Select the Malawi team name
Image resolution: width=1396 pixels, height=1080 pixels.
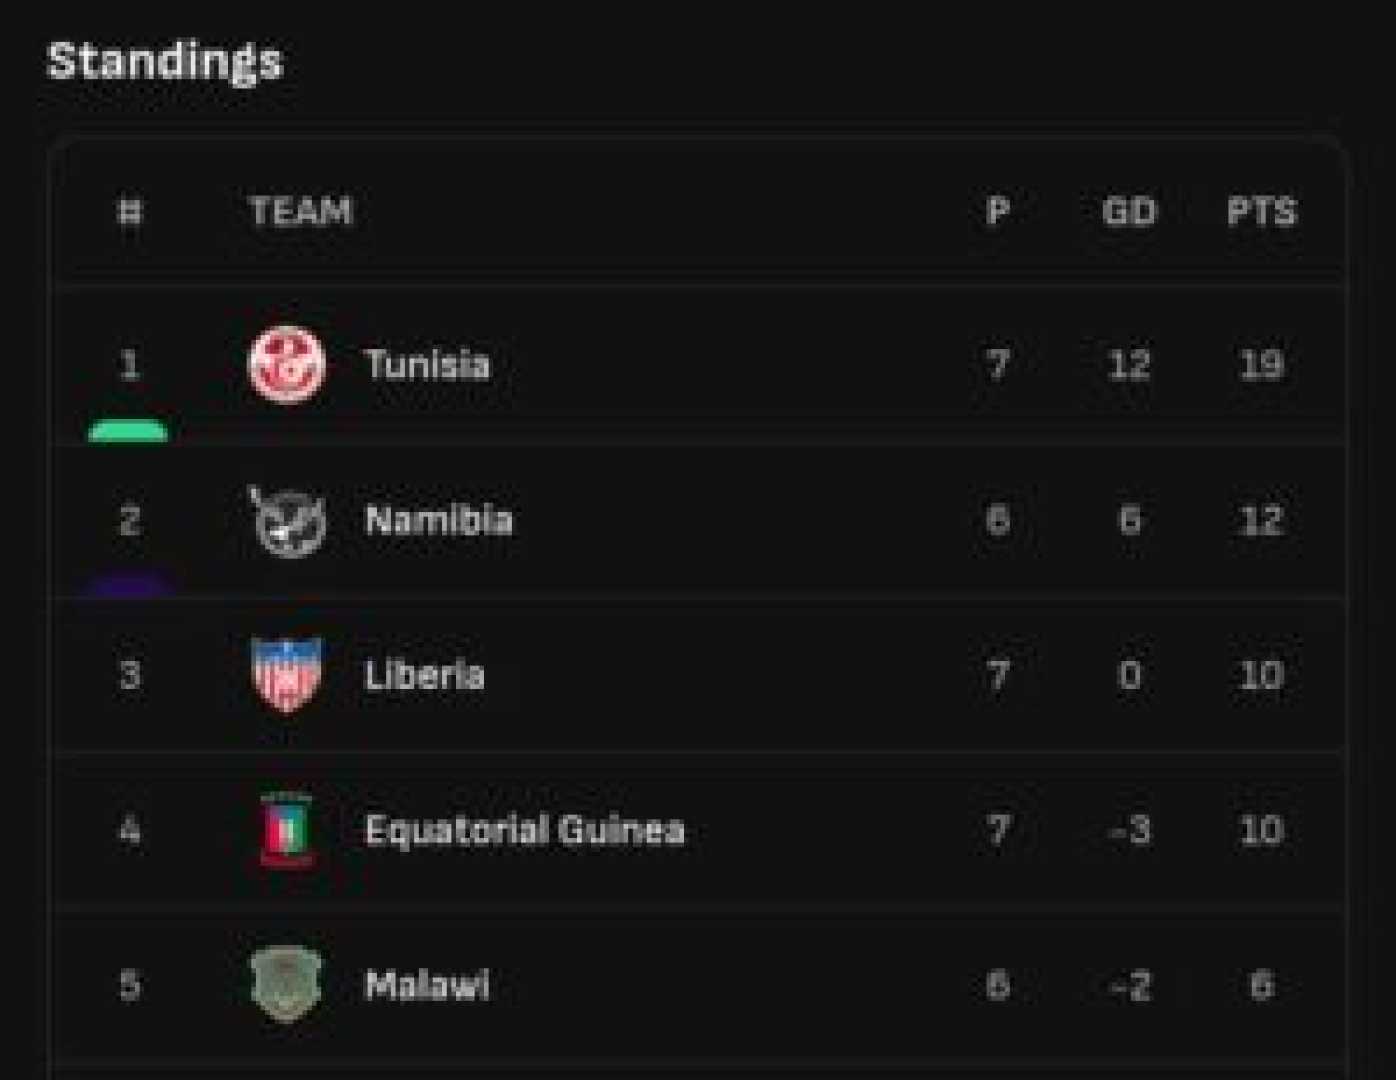[427, 985]
